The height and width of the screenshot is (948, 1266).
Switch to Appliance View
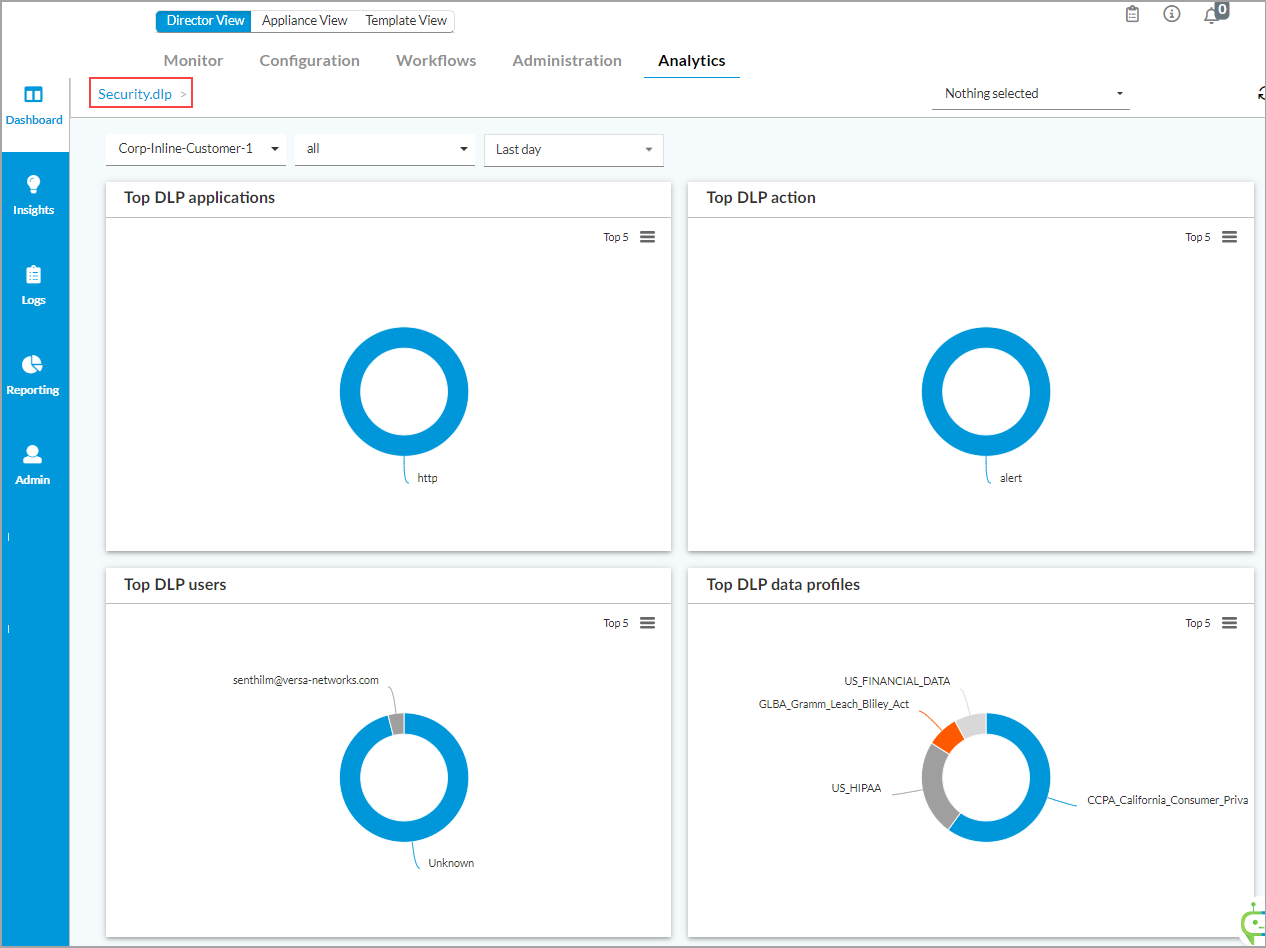coord(304,21)
